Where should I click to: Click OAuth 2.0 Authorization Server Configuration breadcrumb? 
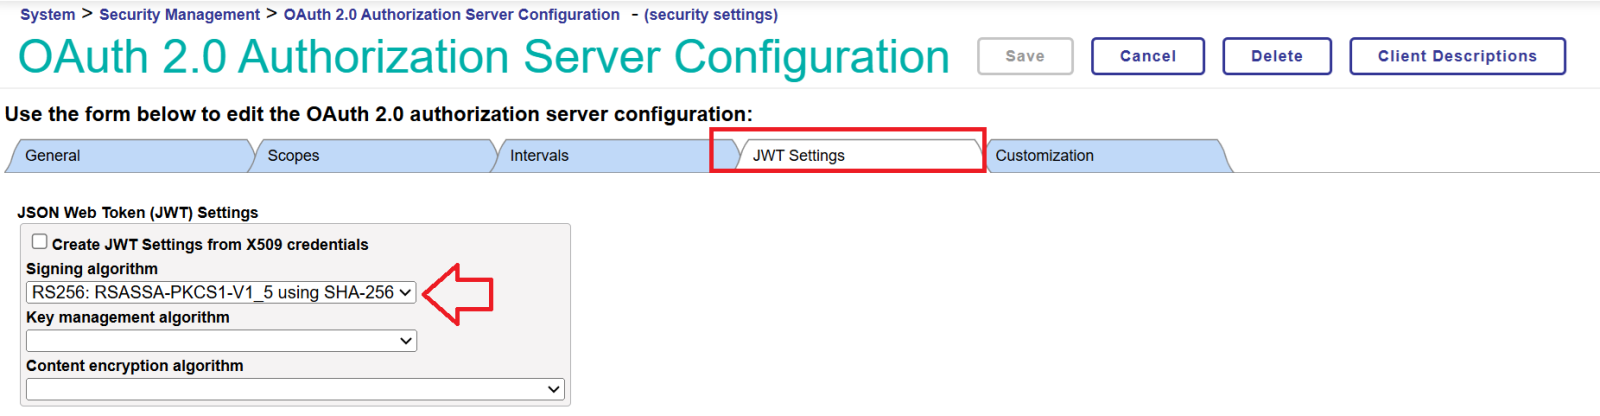[451, 15]
